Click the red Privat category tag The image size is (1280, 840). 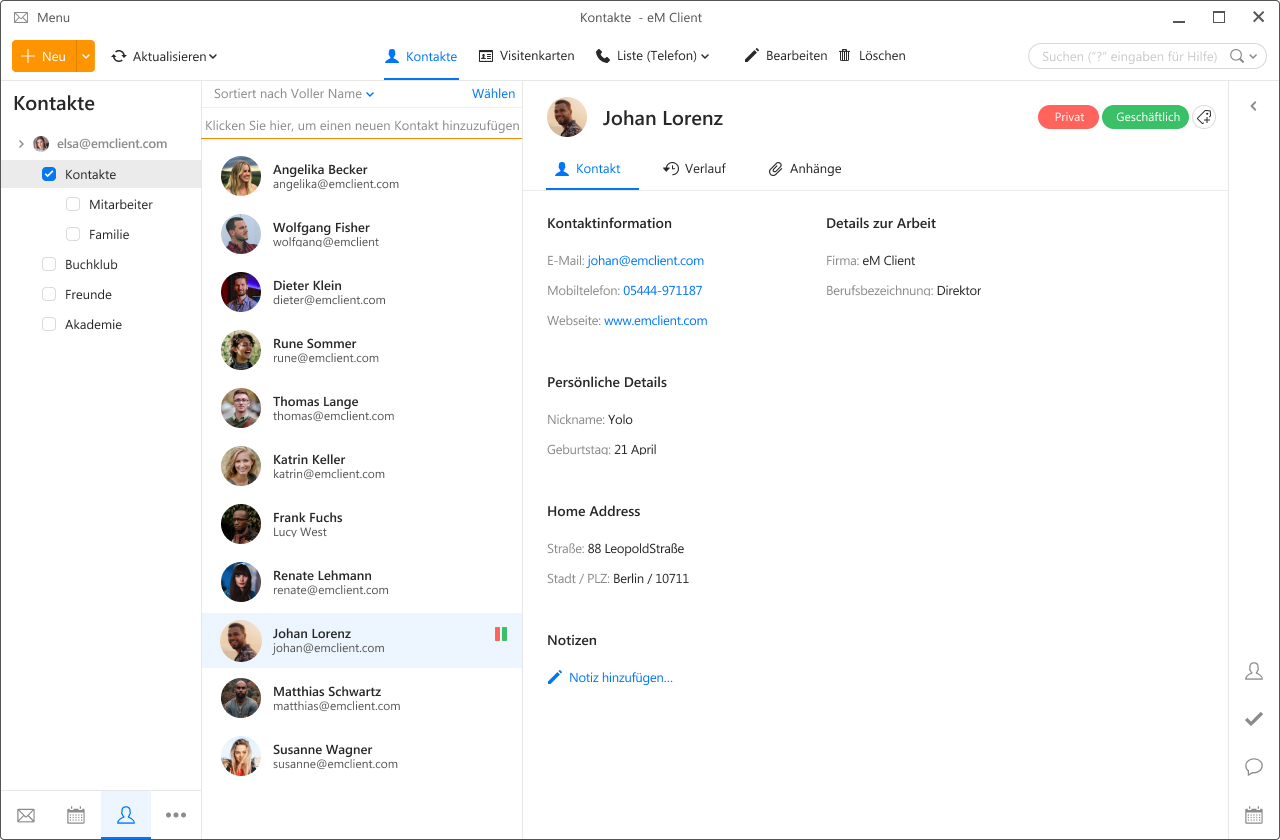click(x=1068, y=117)
